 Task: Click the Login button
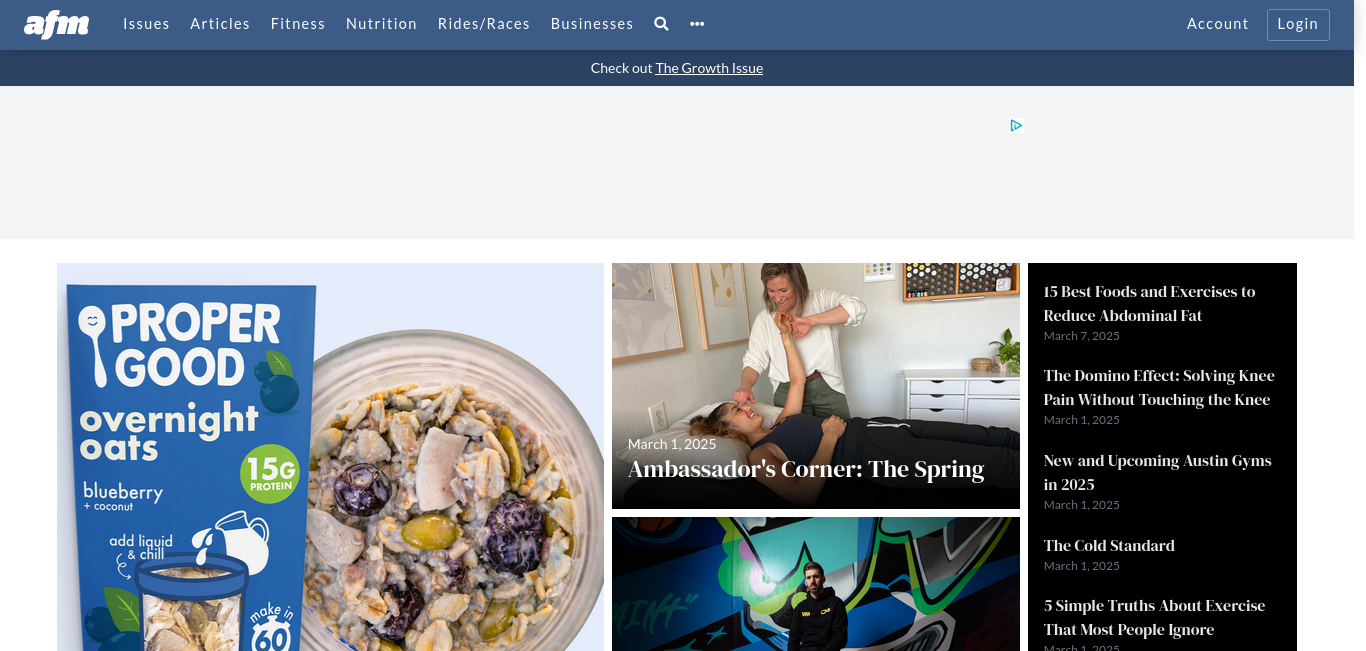1298,24
